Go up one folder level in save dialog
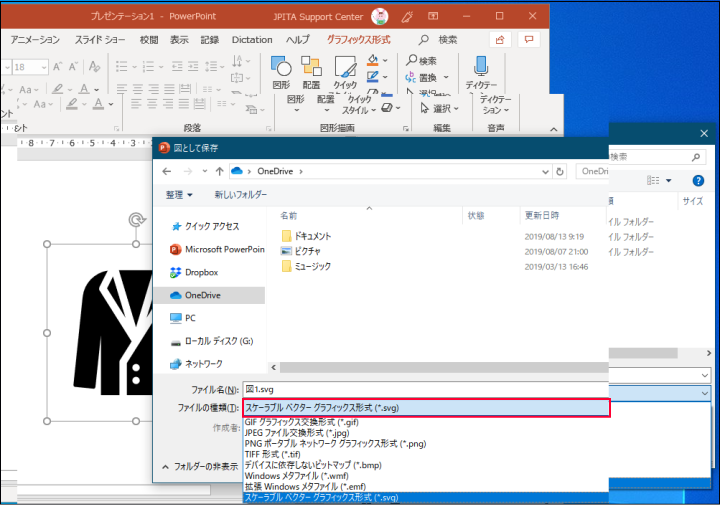 pyautogui.click(x=219, y=171)
